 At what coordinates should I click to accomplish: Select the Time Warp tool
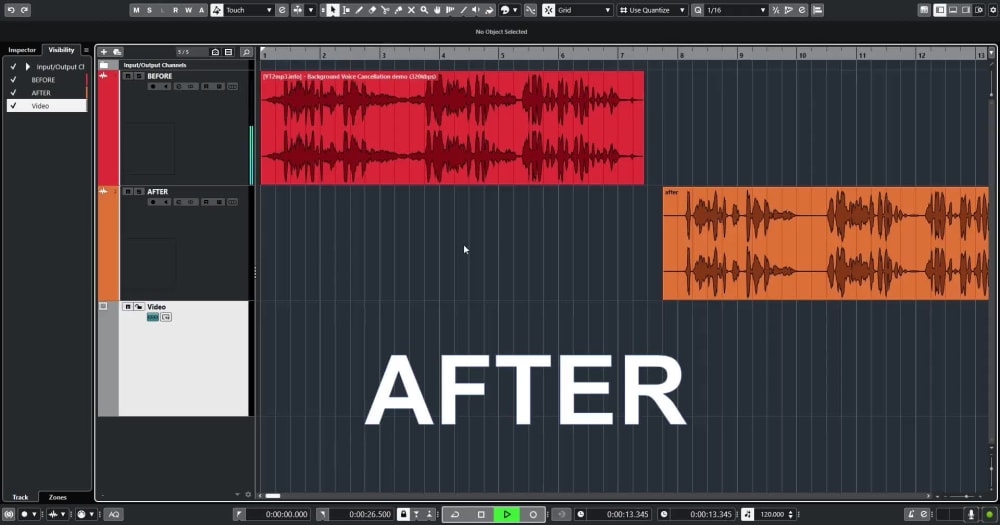coord(450,10)
